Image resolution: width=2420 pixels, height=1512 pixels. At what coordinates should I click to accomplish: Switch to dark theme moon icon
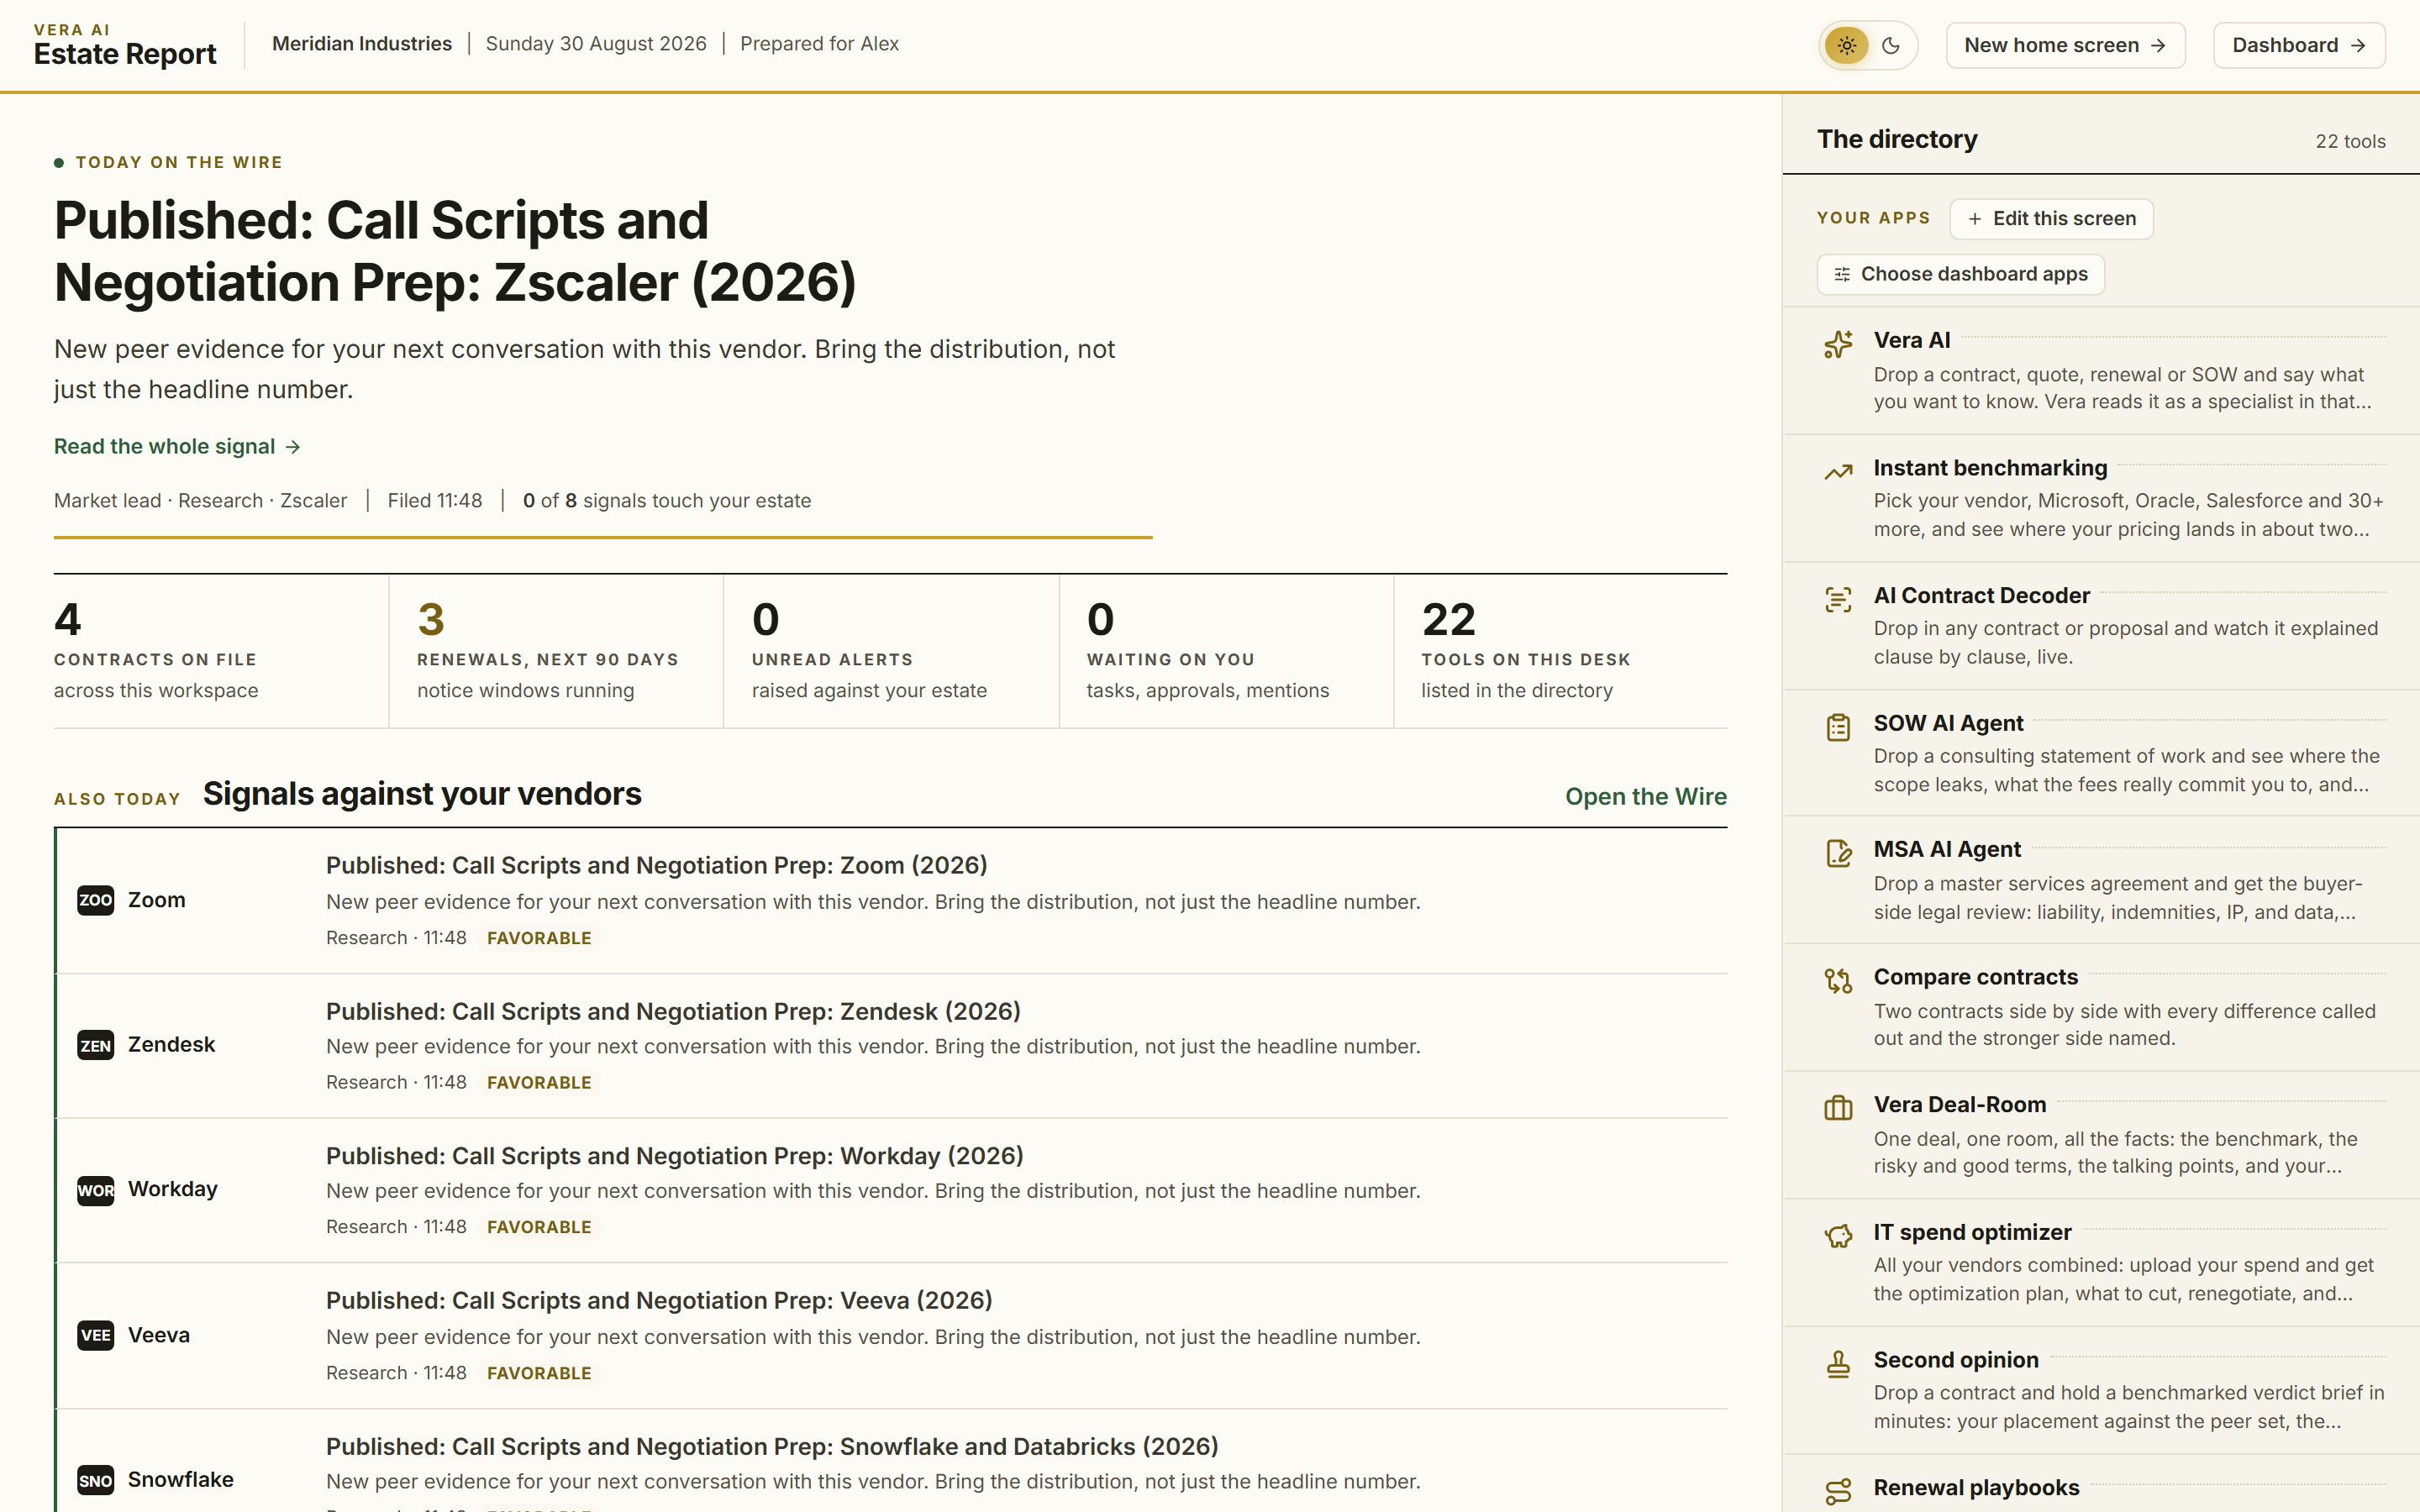pos(1890,45)
